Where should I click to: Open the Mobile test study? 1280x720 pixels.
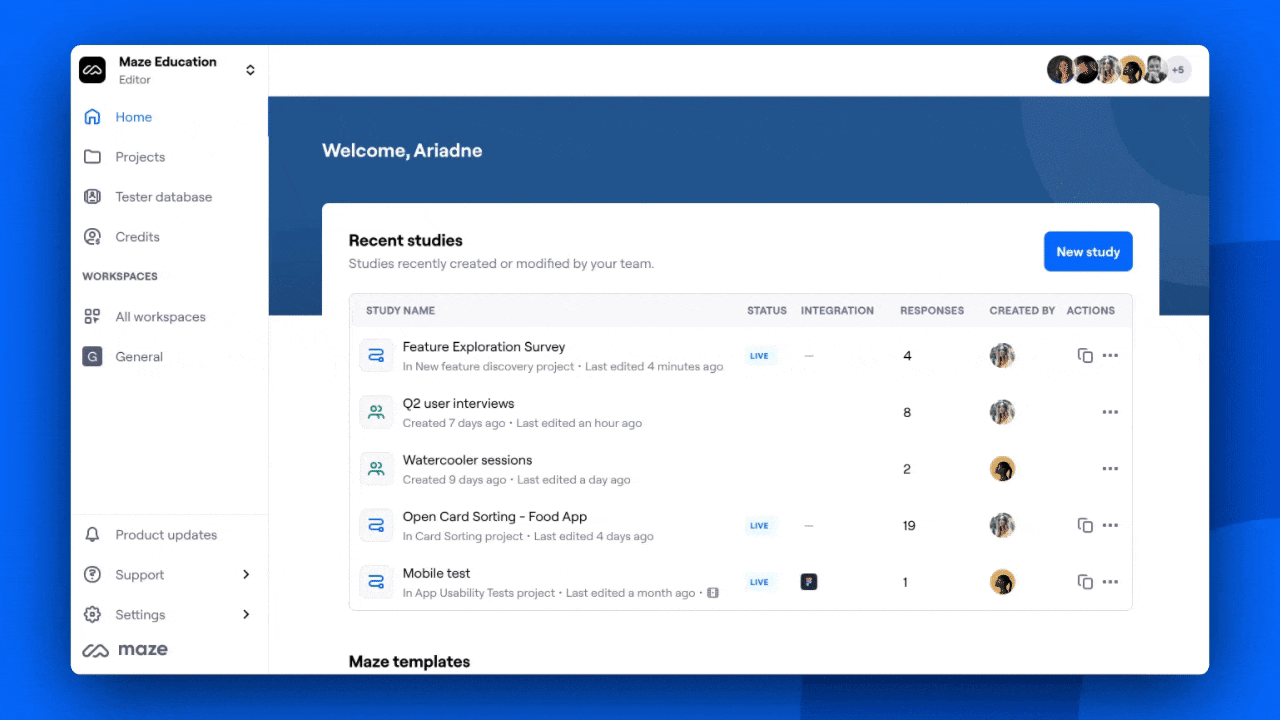pyautogui.click(x=436, y=573)
